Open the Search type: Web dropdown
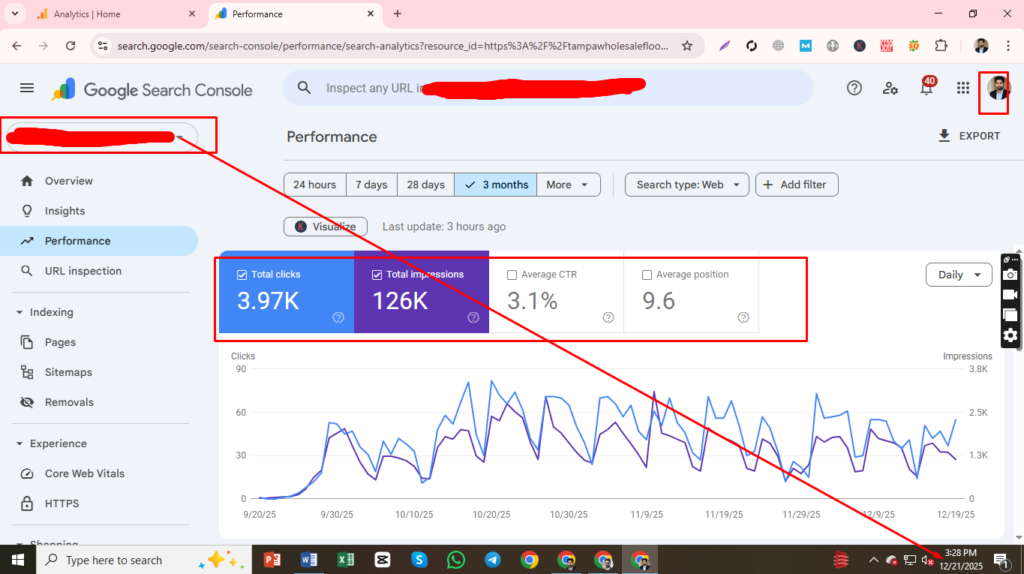 687,185
